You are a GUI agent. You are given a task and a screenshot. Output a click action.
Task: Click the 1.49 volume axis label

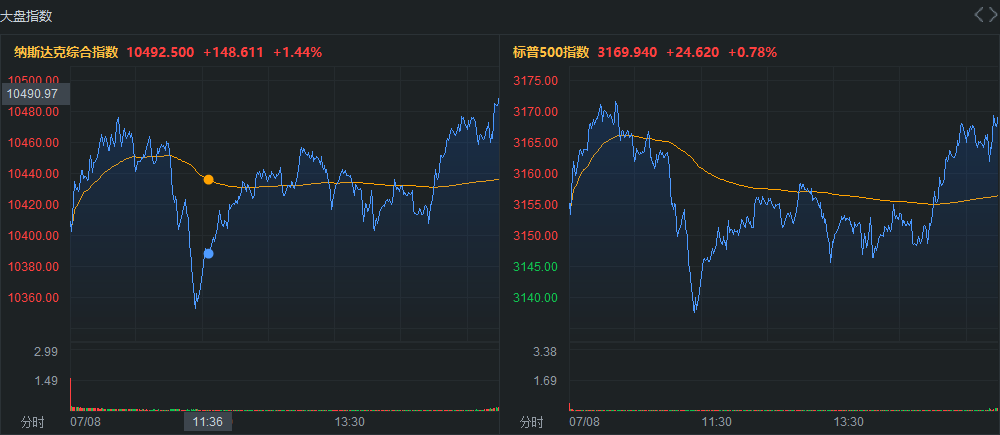(x=46, y=380)
